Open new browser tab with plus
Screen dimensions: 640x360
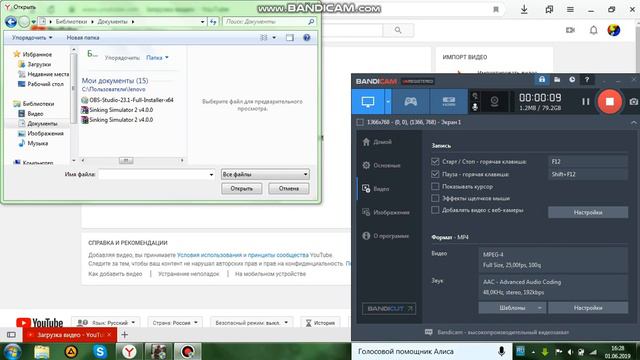tap(124, 335)
